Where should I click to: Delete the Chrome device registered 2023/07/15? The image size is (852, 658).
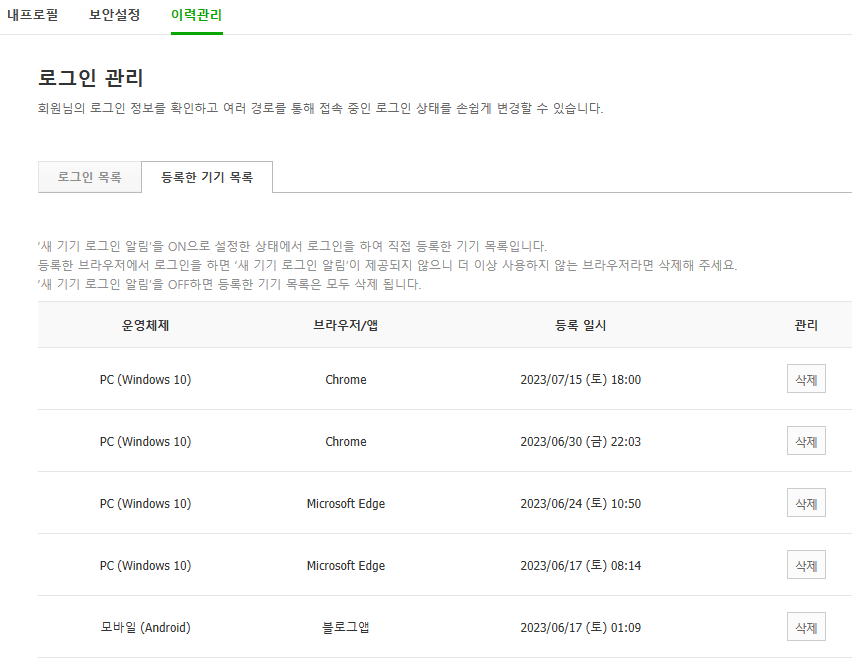(x=806, y=379)
